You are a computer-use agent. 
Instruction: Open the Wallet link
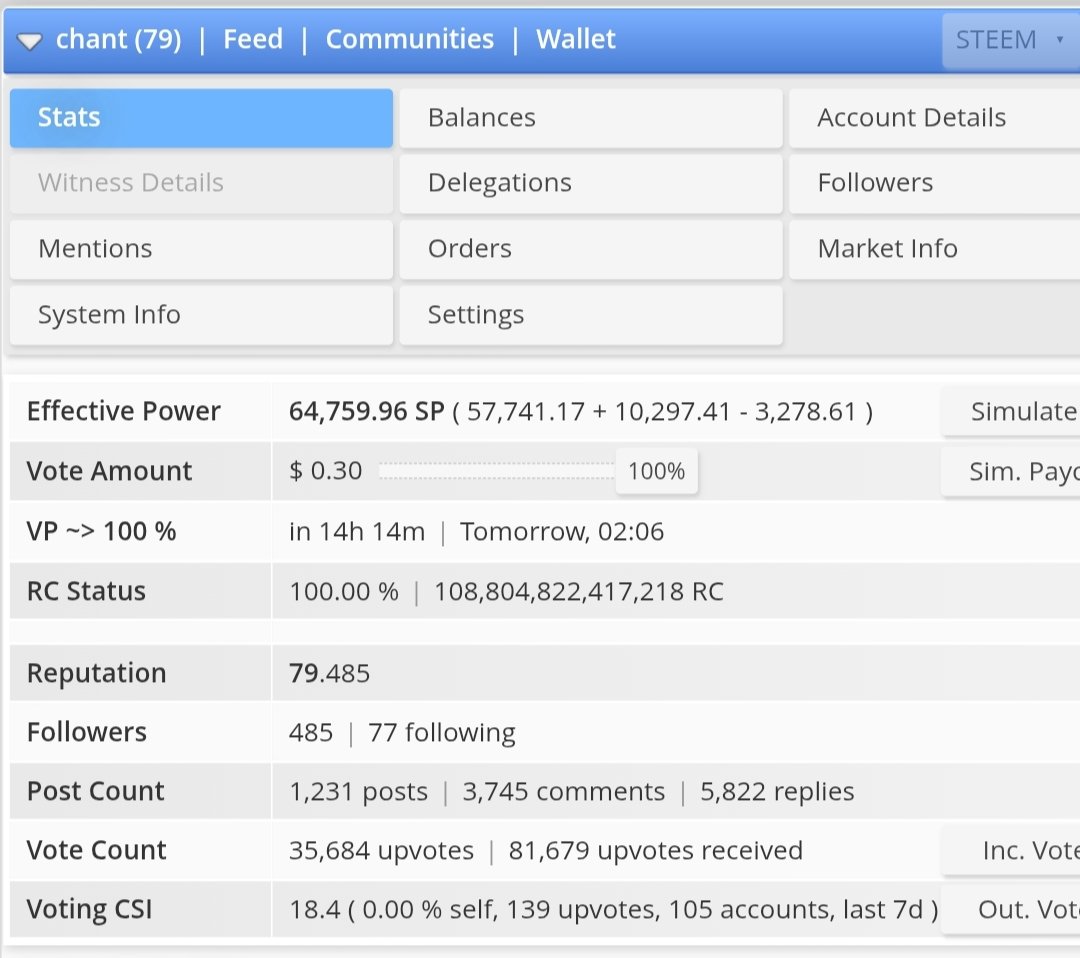click(x=576, y=39)
